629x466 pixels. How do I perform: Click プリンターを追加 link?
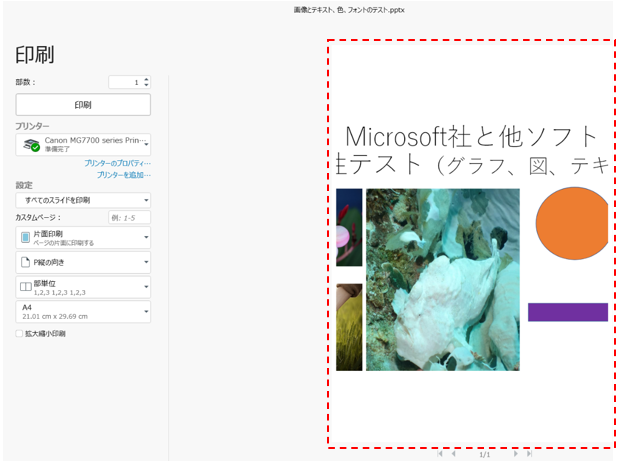(124, 175)
